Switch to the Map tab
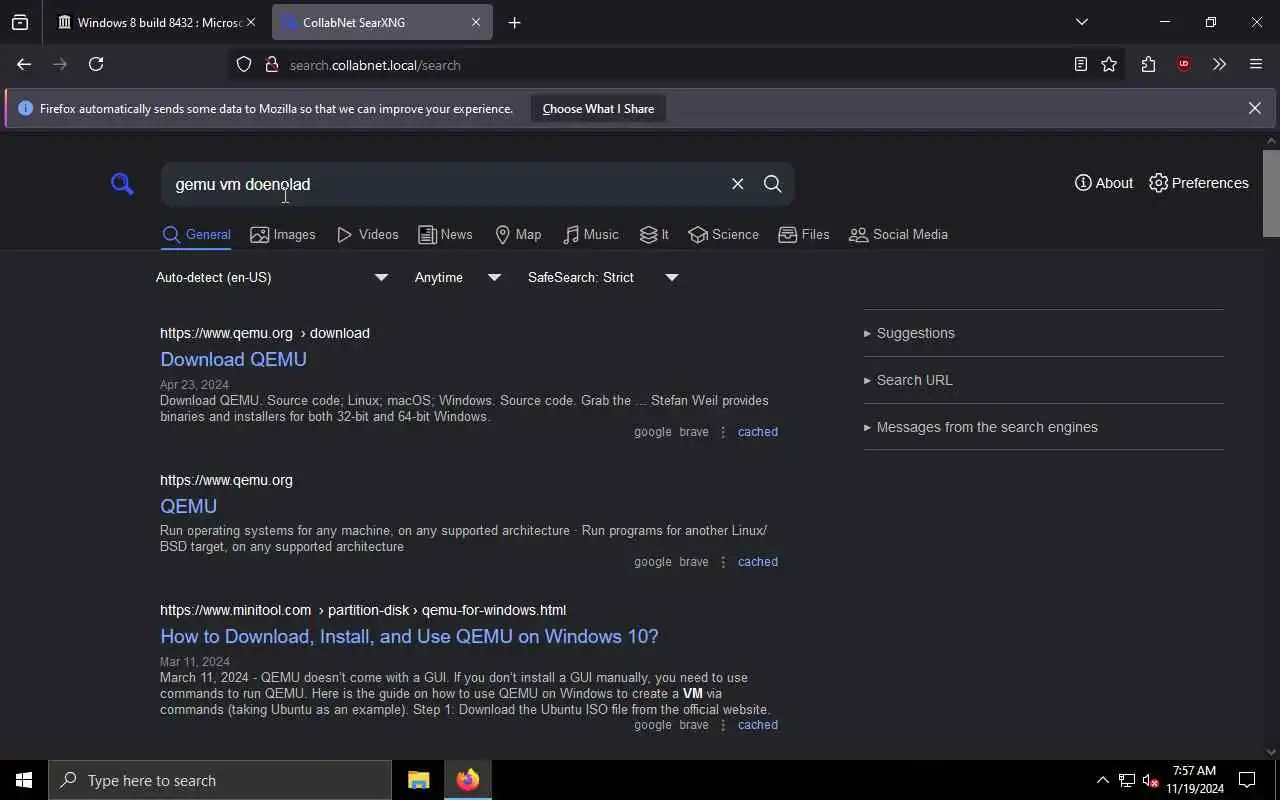Screen dimensions: 1280x800 [518, 234]
